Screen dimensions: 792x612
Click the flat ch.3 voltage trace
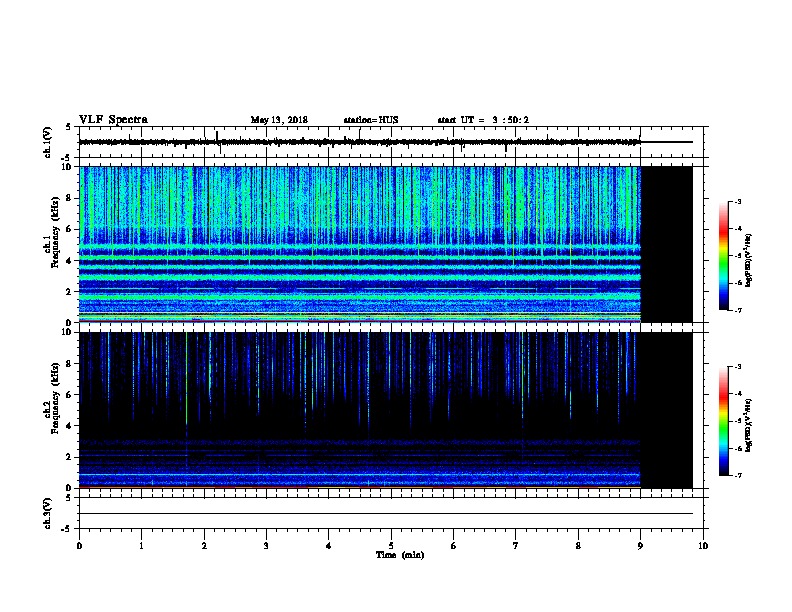(385, 514)
